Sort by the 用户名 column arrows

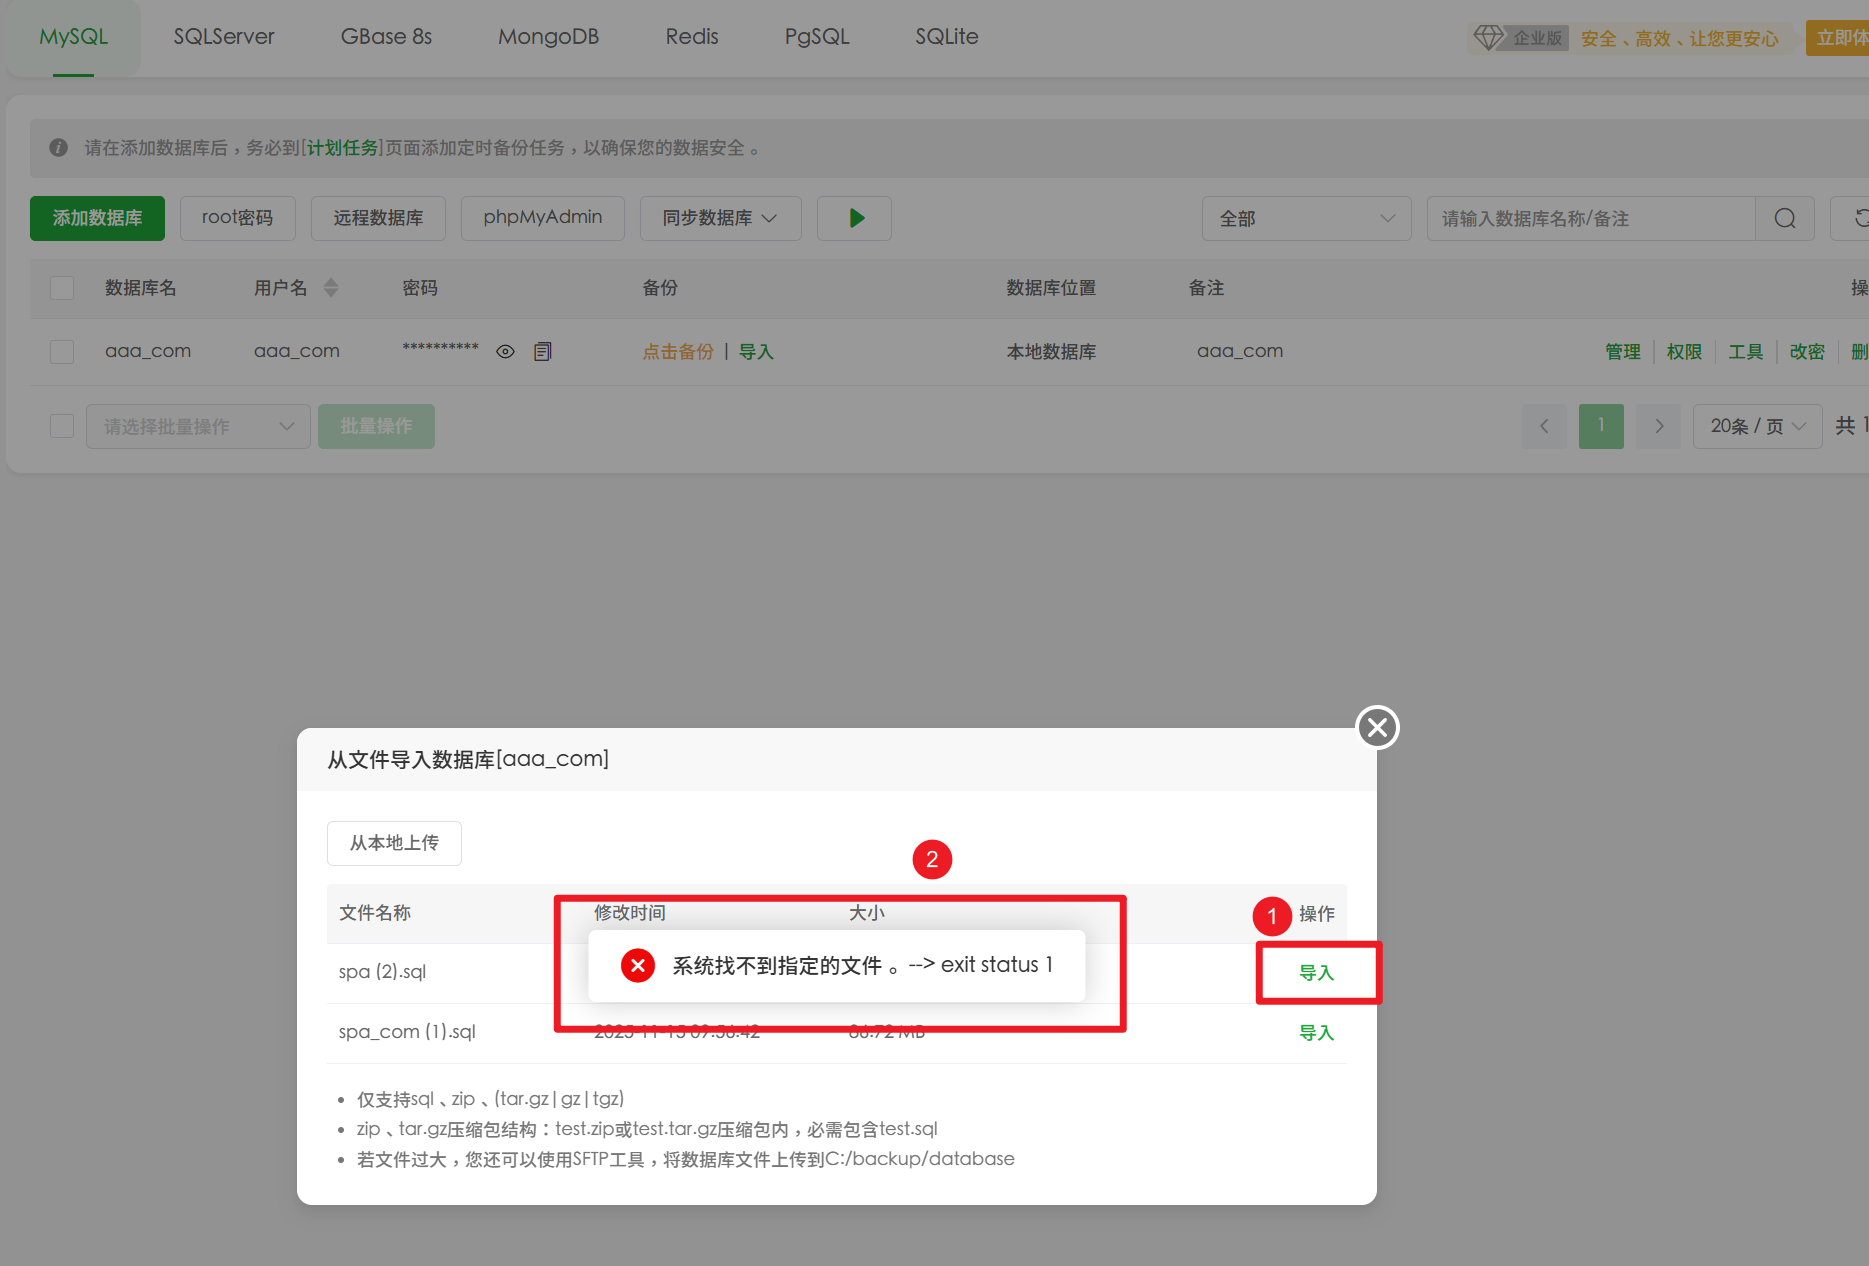coord(331,288)
